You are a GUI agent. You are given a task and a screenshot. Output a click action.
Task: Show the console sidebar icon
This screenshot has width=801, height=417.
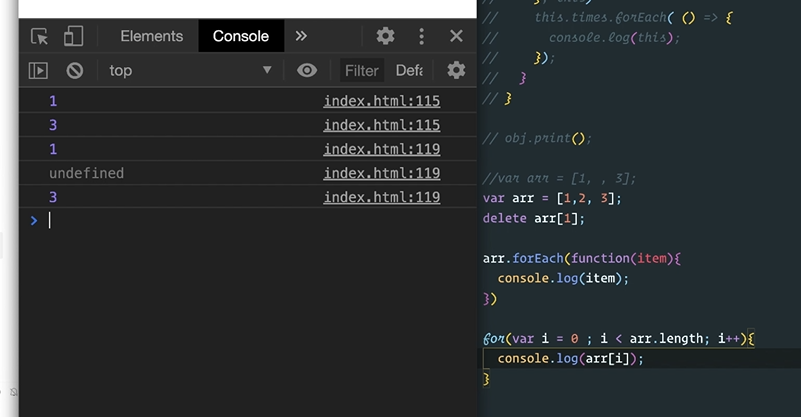click(38, 71)
